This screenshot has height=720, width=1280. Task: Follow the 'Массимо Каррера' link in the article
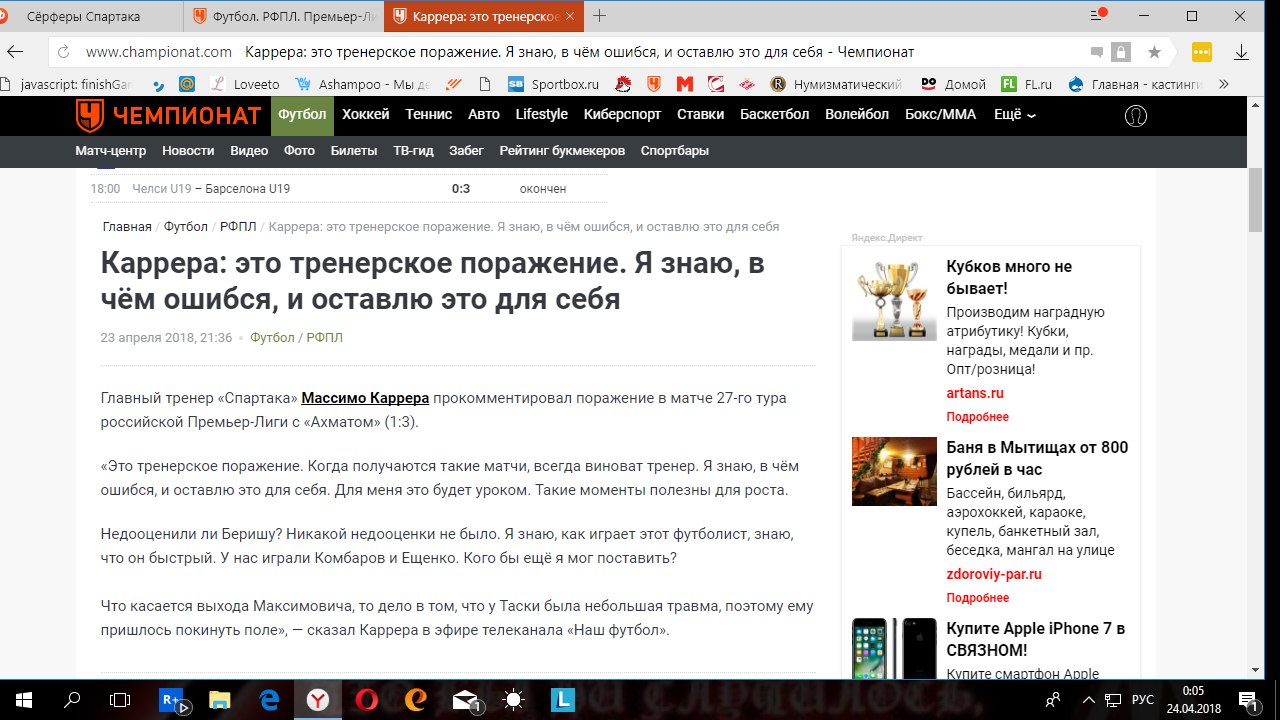pos(365,398)
